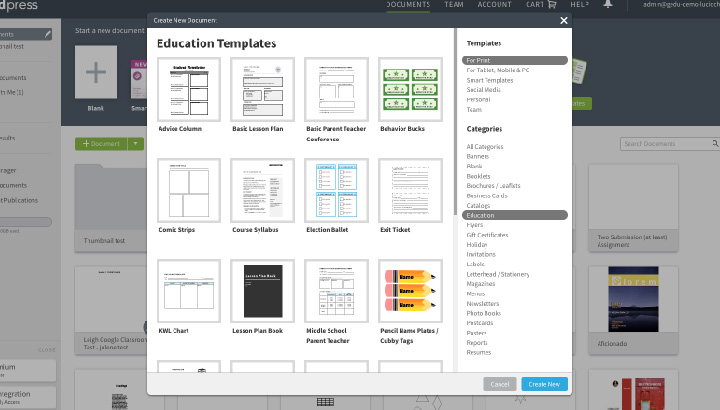Choose Brochures / Leaflets category
Image resolution: width=720 pixels, height=410 pixels.
click(493, 186)
